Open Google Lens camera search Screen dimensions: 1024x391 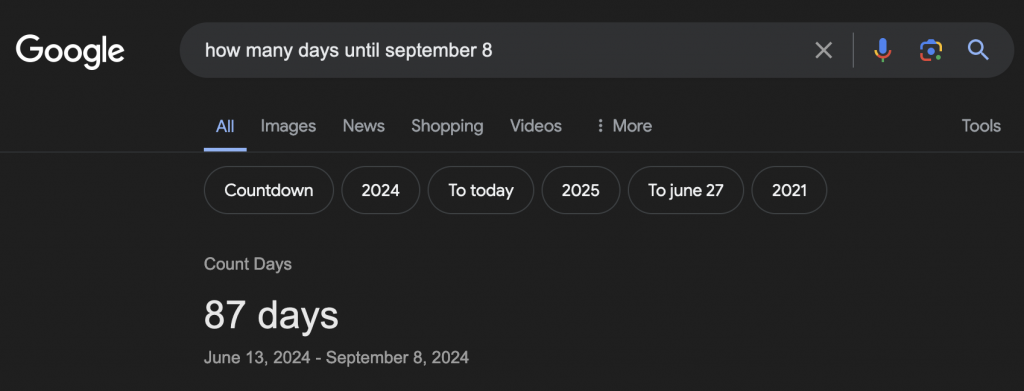[x=931, y=50]
